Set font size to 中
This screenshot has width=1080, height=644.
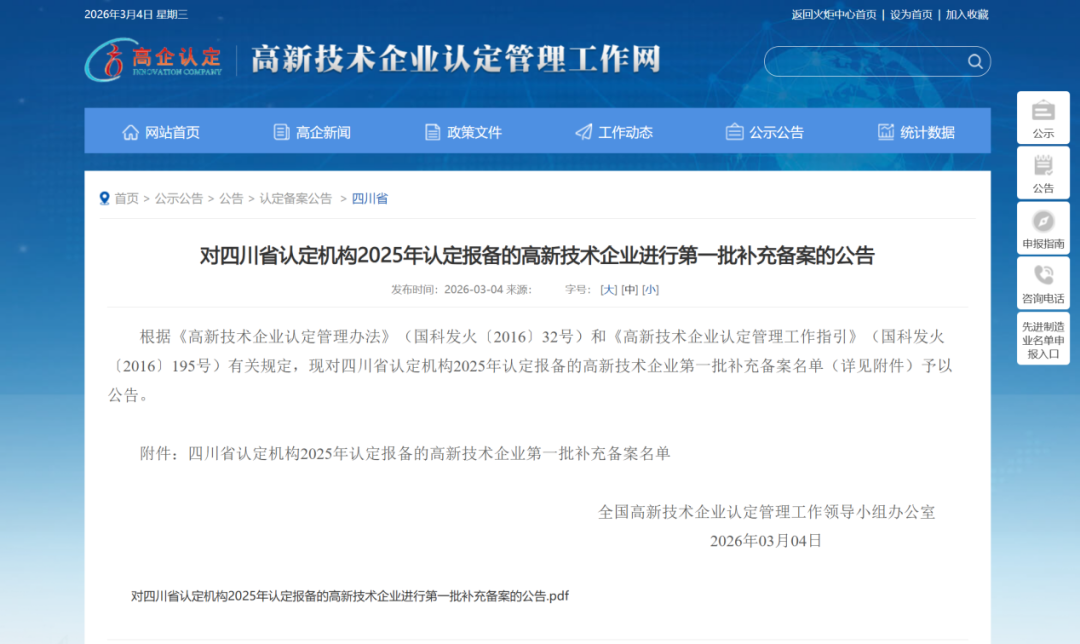point(629,290)
